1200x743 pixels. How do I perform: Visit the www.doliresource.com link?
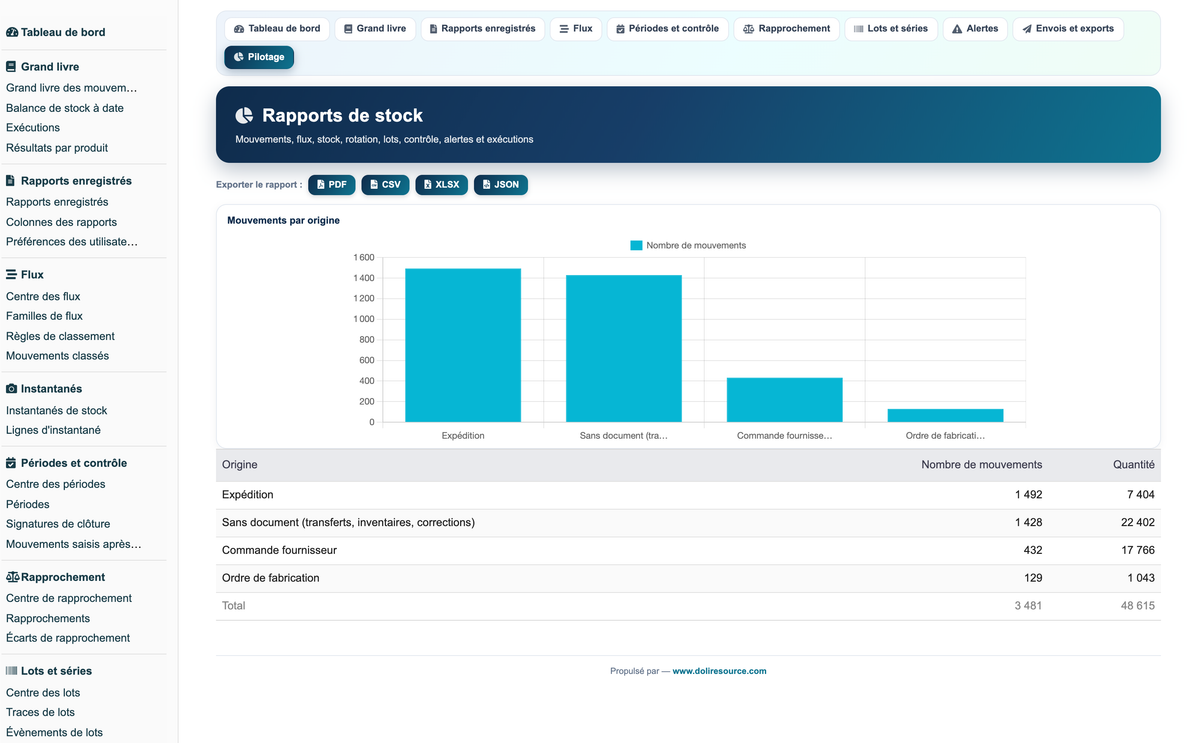click(719, 671)
